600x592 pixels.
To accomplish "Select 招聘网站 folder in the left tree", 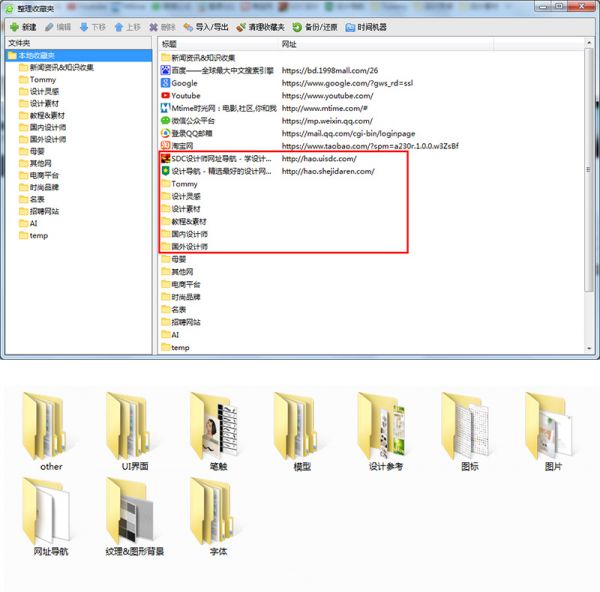I will 44,211.
